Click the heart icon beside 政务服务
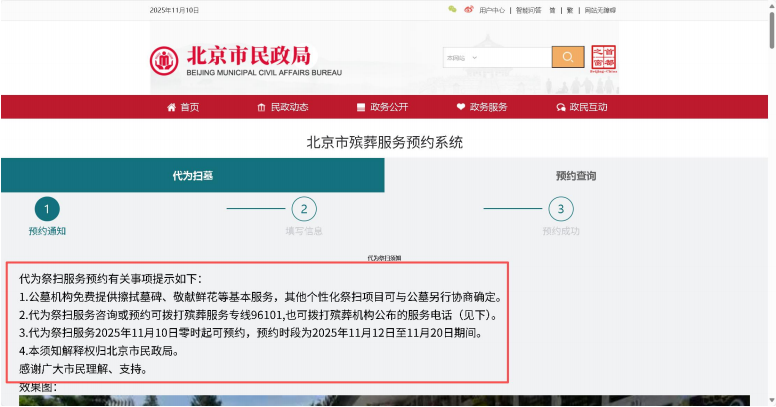The width and height of the screenshot is (776, 407). pos(460,107)
